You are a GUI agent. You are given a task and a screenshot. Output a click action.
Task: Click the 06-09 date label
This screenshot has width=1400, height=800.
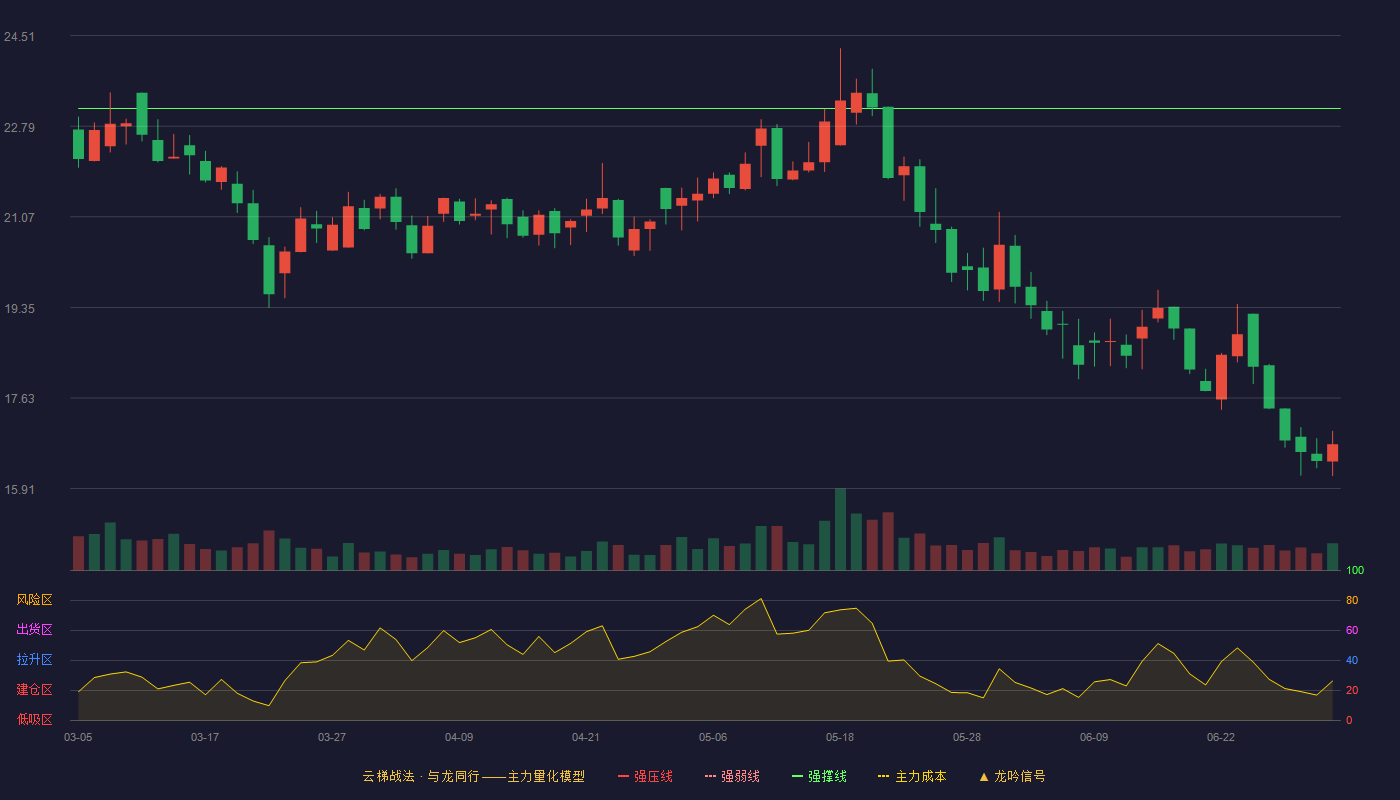[x=1094, y=737]
